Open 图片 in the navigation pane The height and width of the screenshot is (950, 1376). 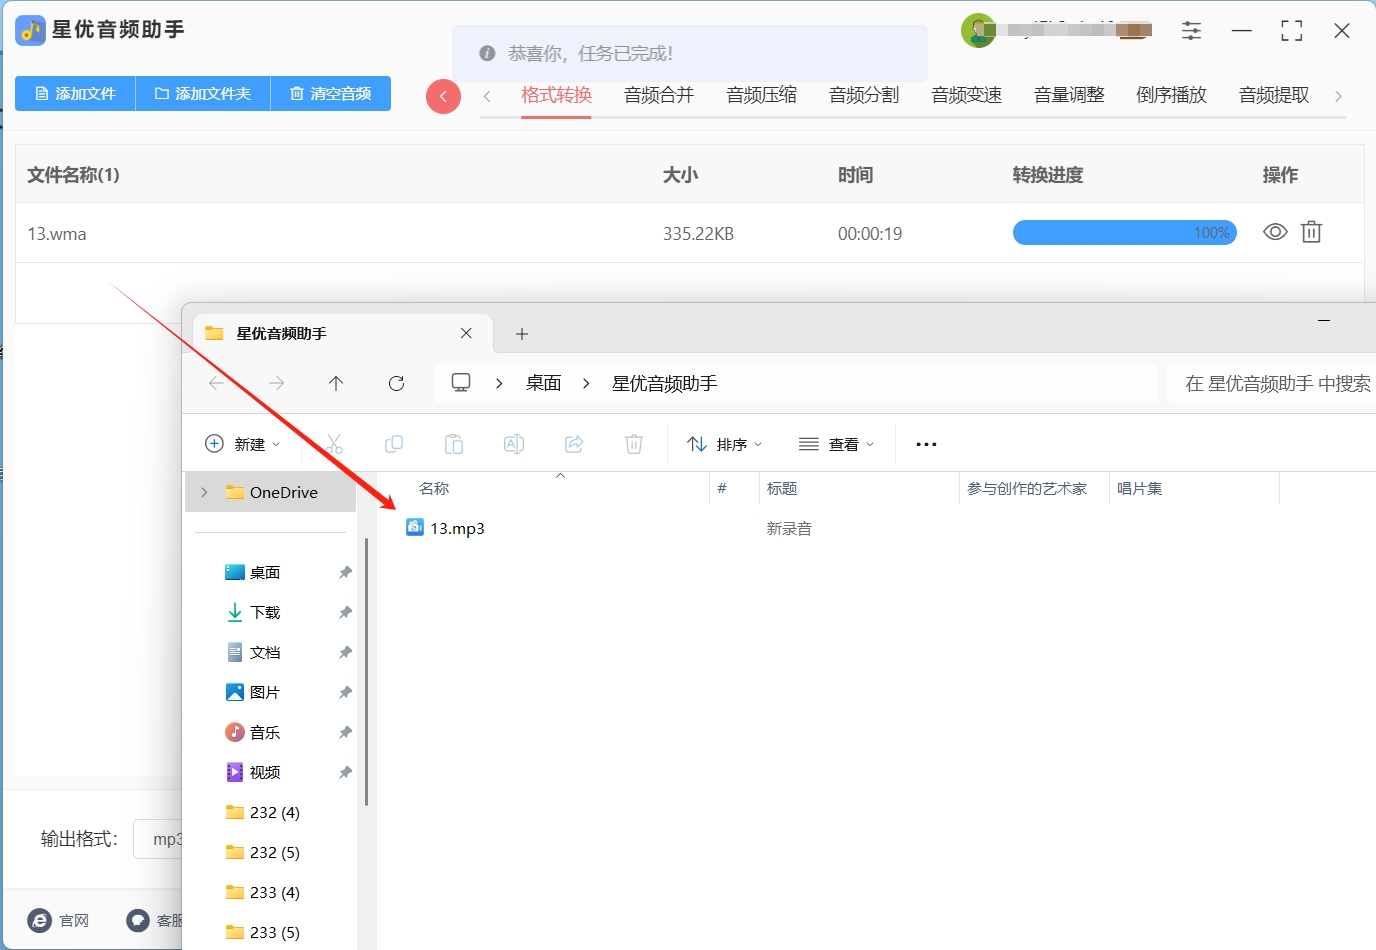coord(265,692)
